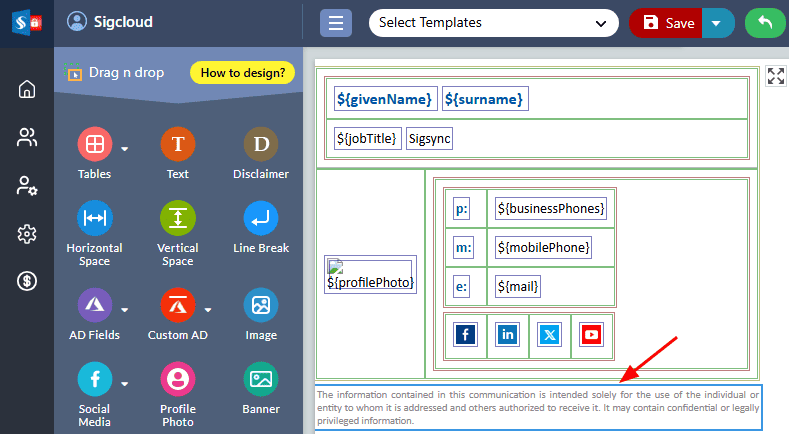Add a Disclaimer element
The image size is (789, 434).
point(261,146)
